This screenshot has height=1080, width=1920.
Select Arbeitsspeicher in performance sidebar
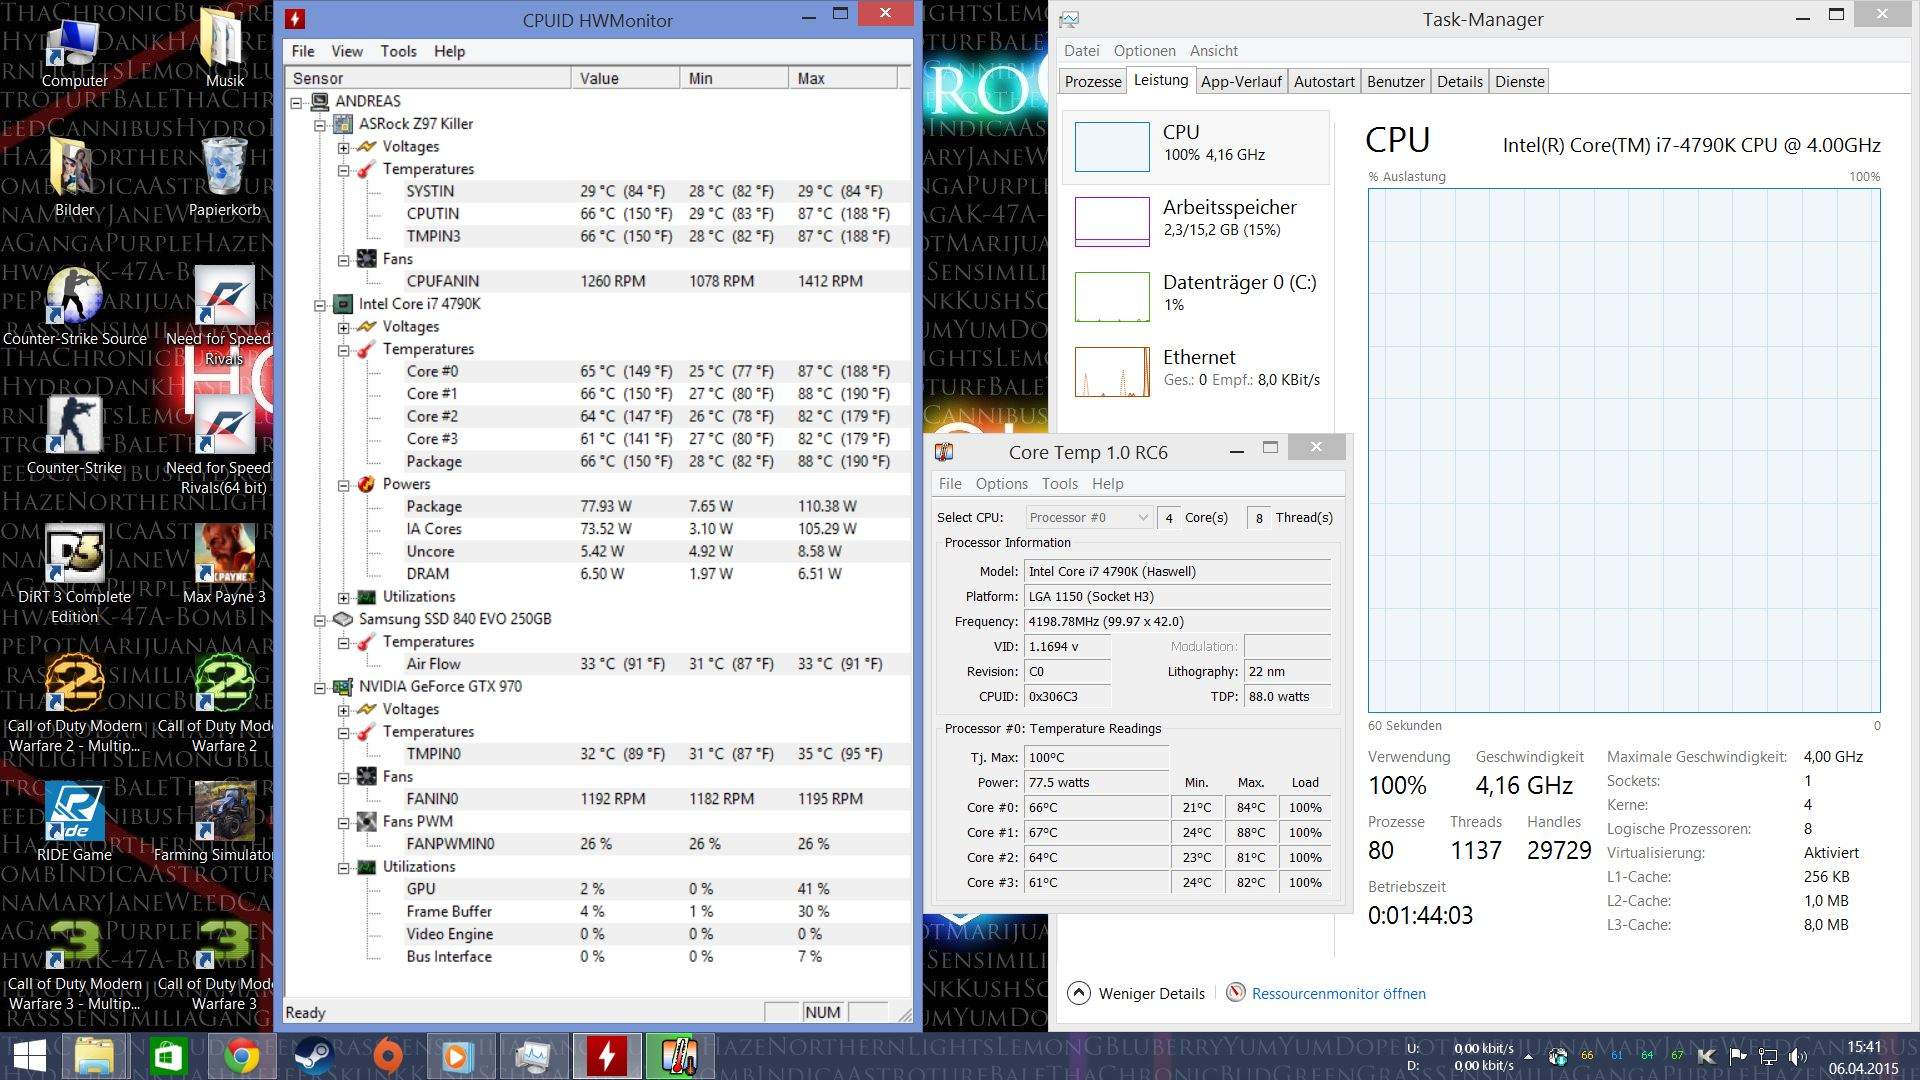click(1196, 221)
